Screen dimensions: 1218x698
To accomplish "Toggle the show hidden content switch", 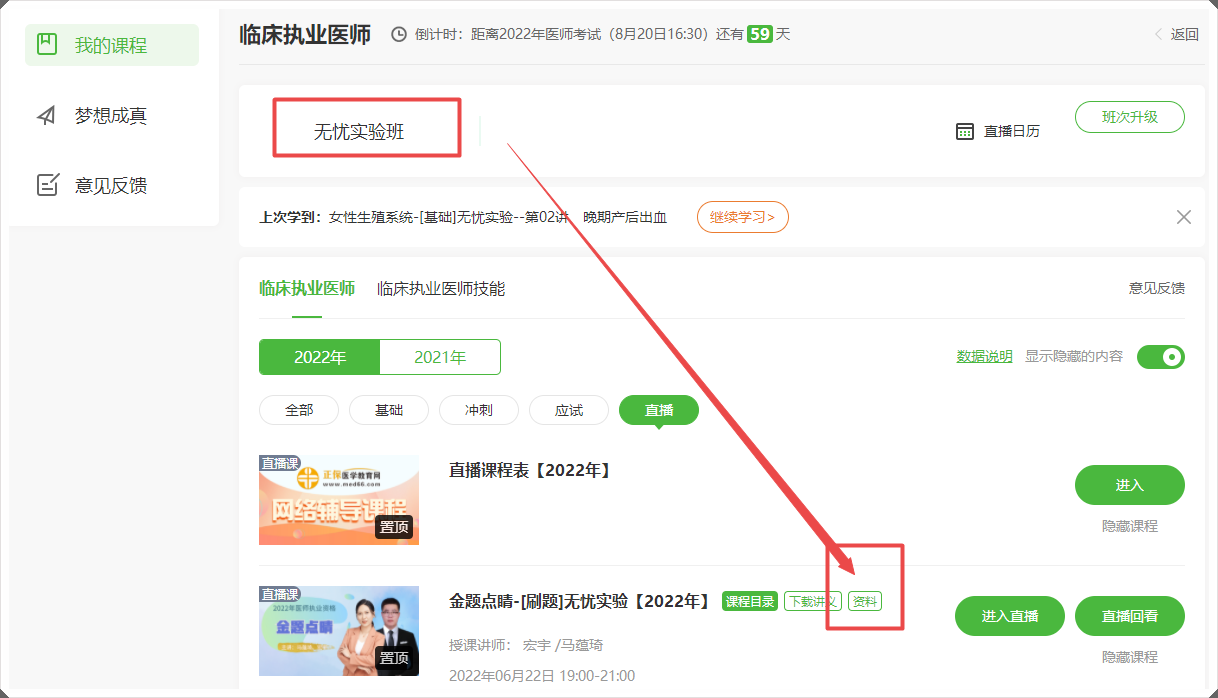I will pos(1160,357).
